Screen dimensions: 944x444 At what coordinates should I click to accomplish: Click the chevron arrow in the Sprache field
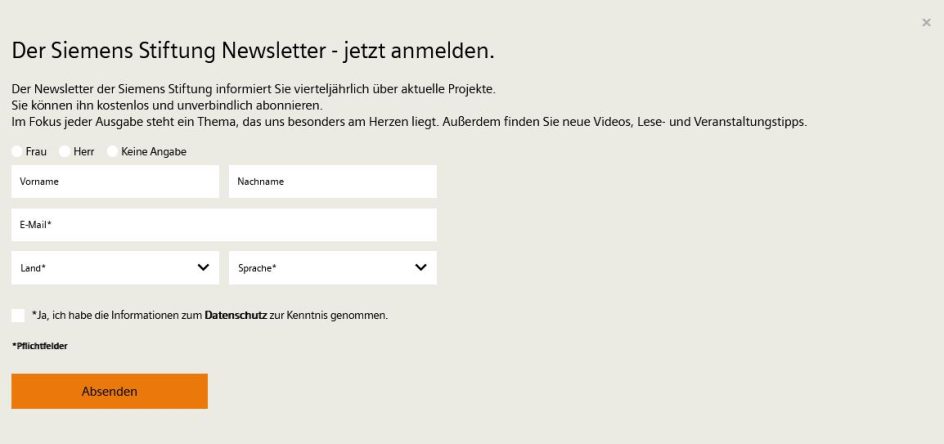coord(421,267)
